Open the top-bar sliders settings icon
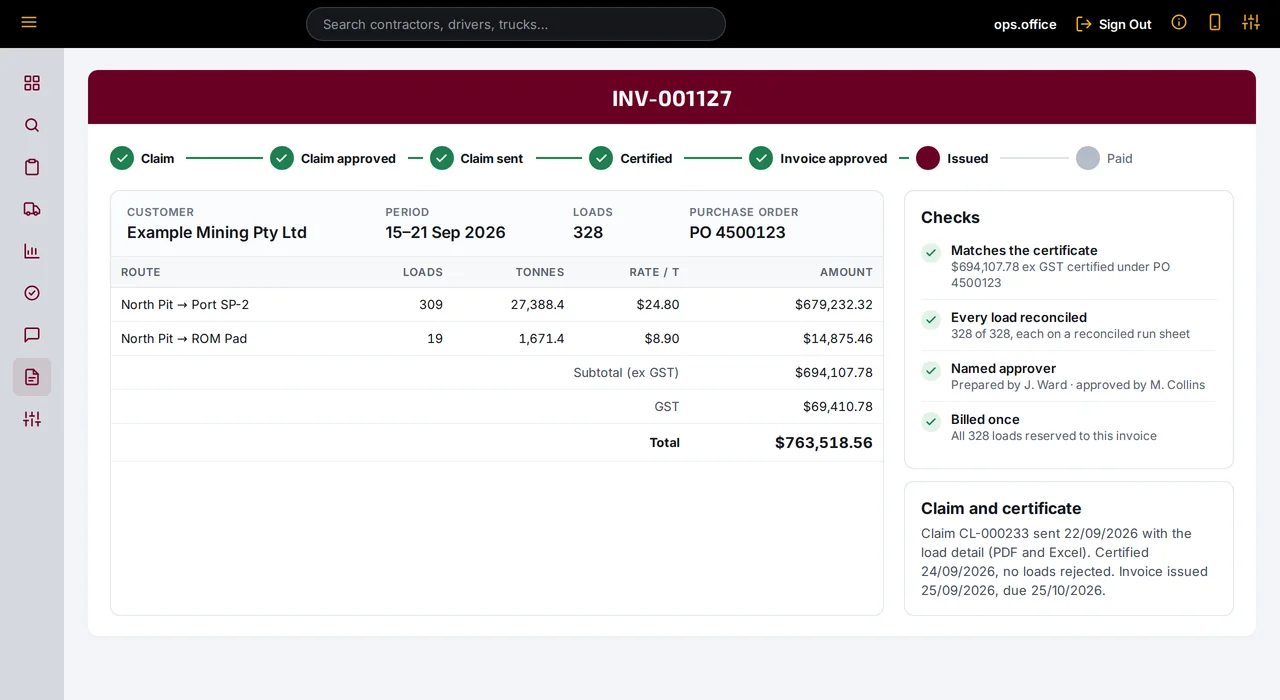1280x700 pixels. pos(1251,22)
